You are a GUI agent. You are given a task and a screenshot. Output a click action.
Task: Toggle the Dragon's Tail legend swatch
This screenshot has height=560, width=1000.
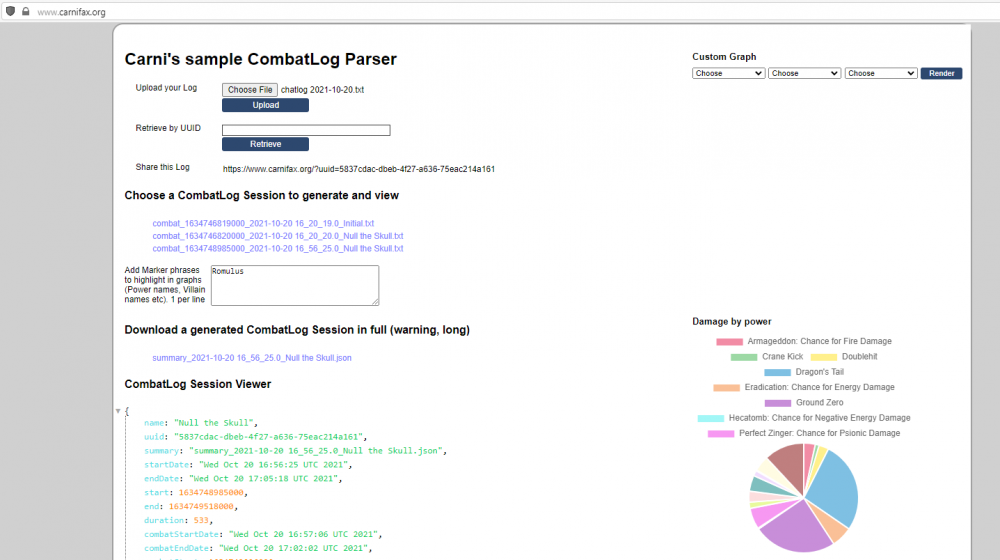pos(777,372)
